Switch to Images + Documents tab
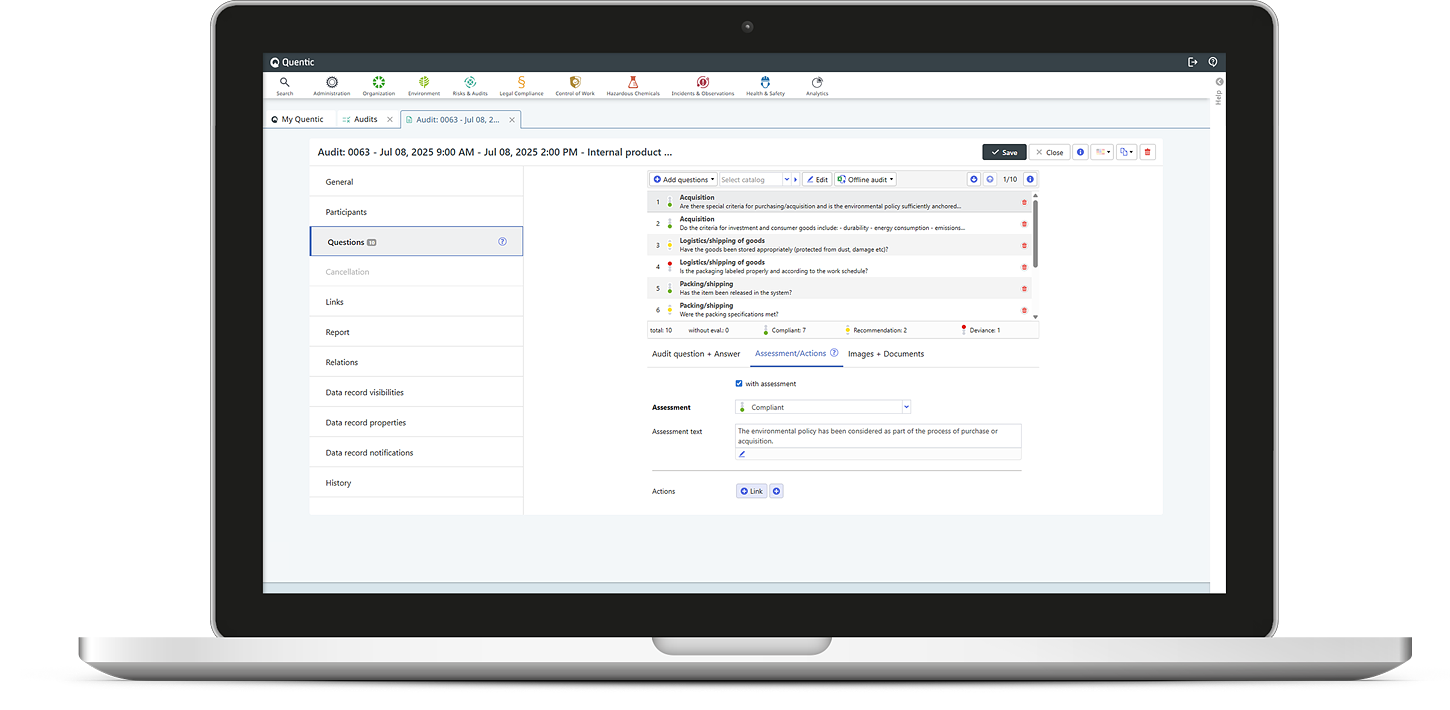1450x710 pixels. pyautogui.click(x=885, y=354)
